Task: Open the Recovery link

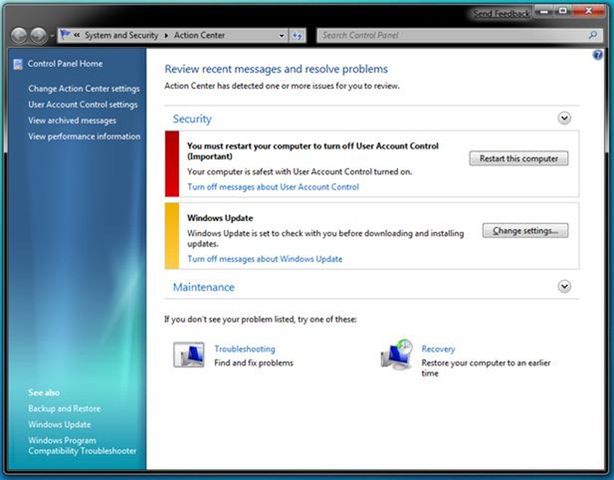Action: click(x=438, y=349)
